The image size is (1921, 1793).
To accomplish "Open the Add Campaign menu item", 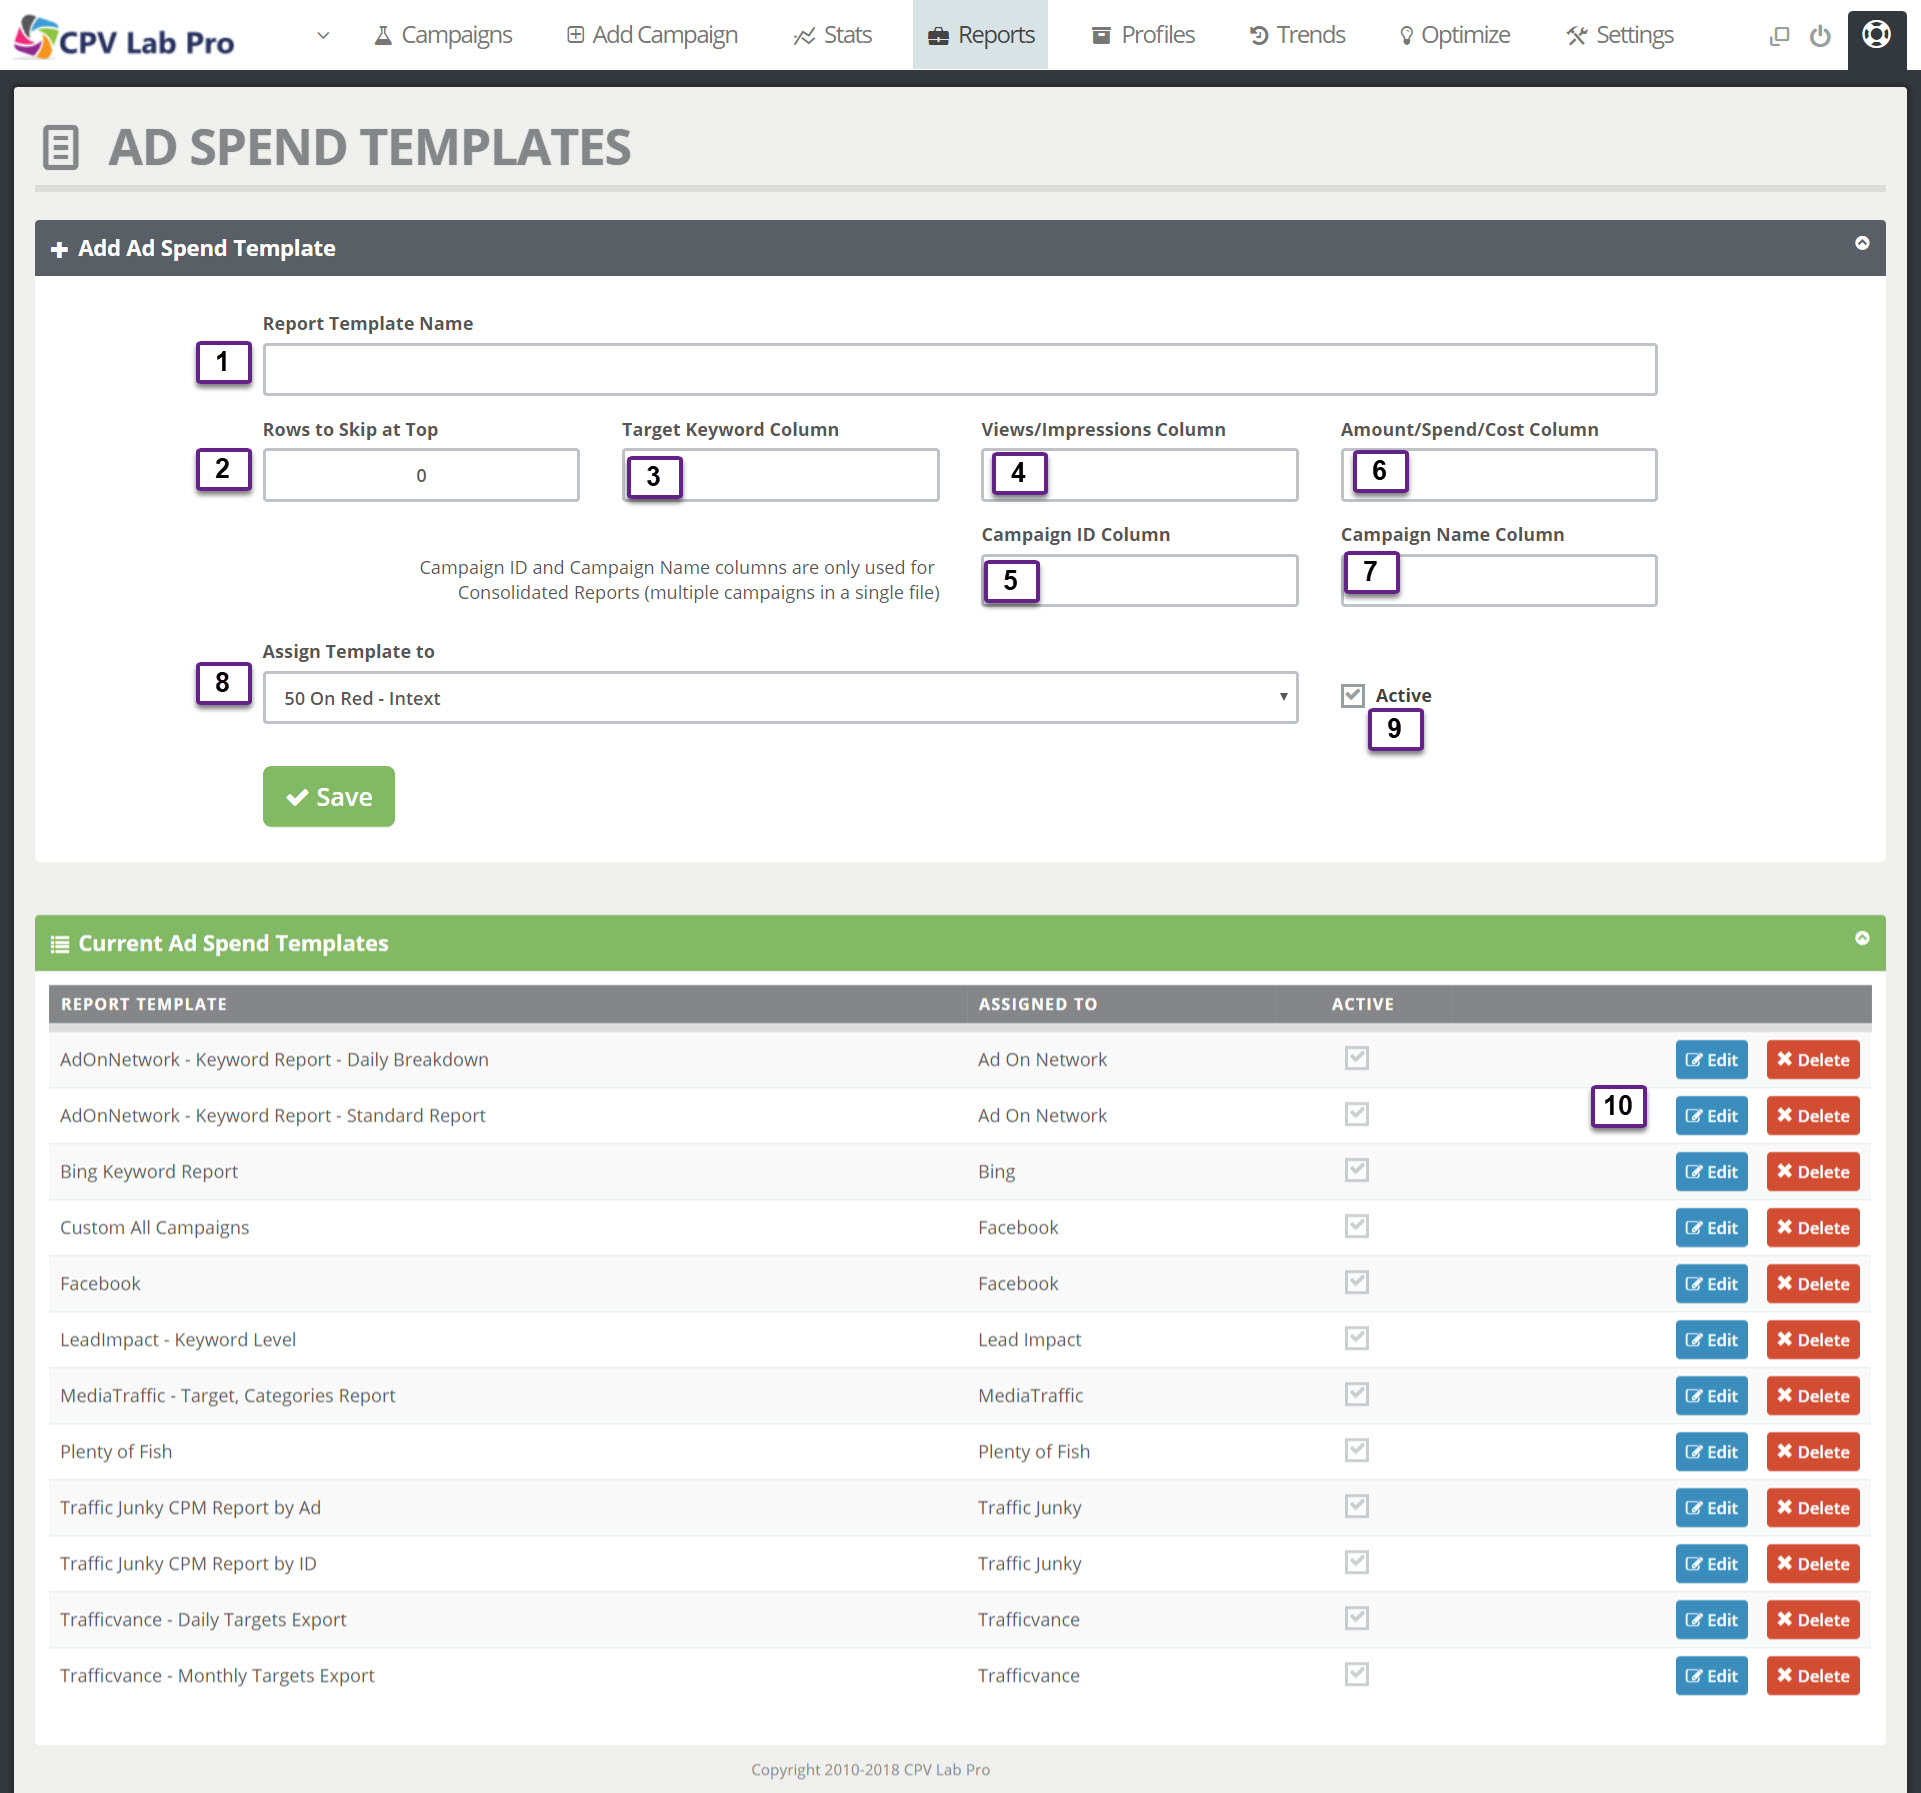I will (652, 35).
